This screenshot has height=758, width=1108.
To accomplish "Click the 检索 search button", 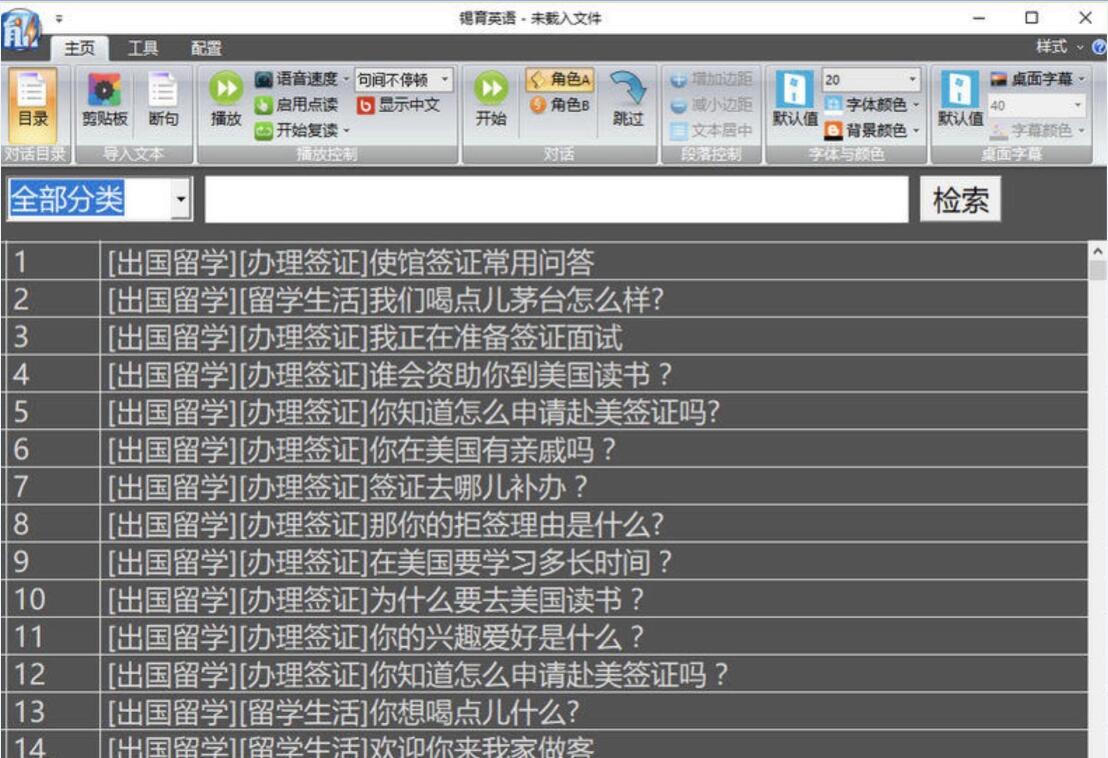I will coord(960,200).
